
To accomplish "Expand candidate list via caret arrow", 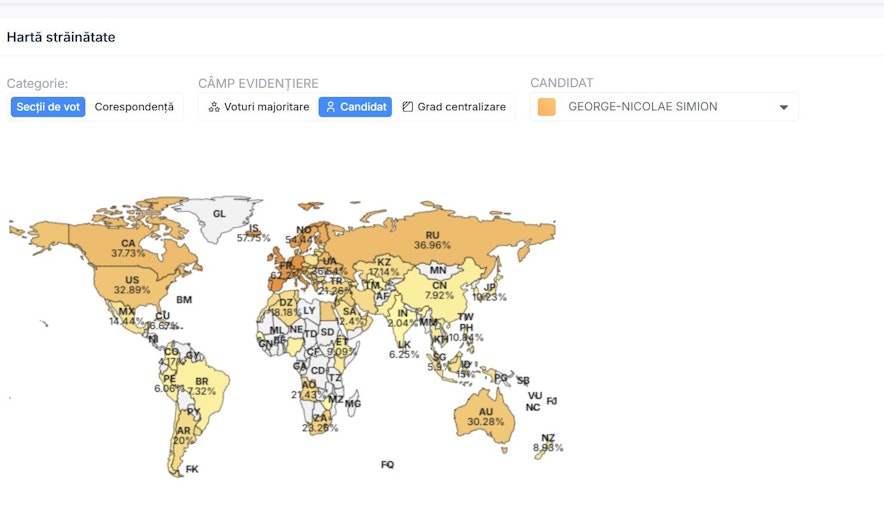I will tap(784, 107).
